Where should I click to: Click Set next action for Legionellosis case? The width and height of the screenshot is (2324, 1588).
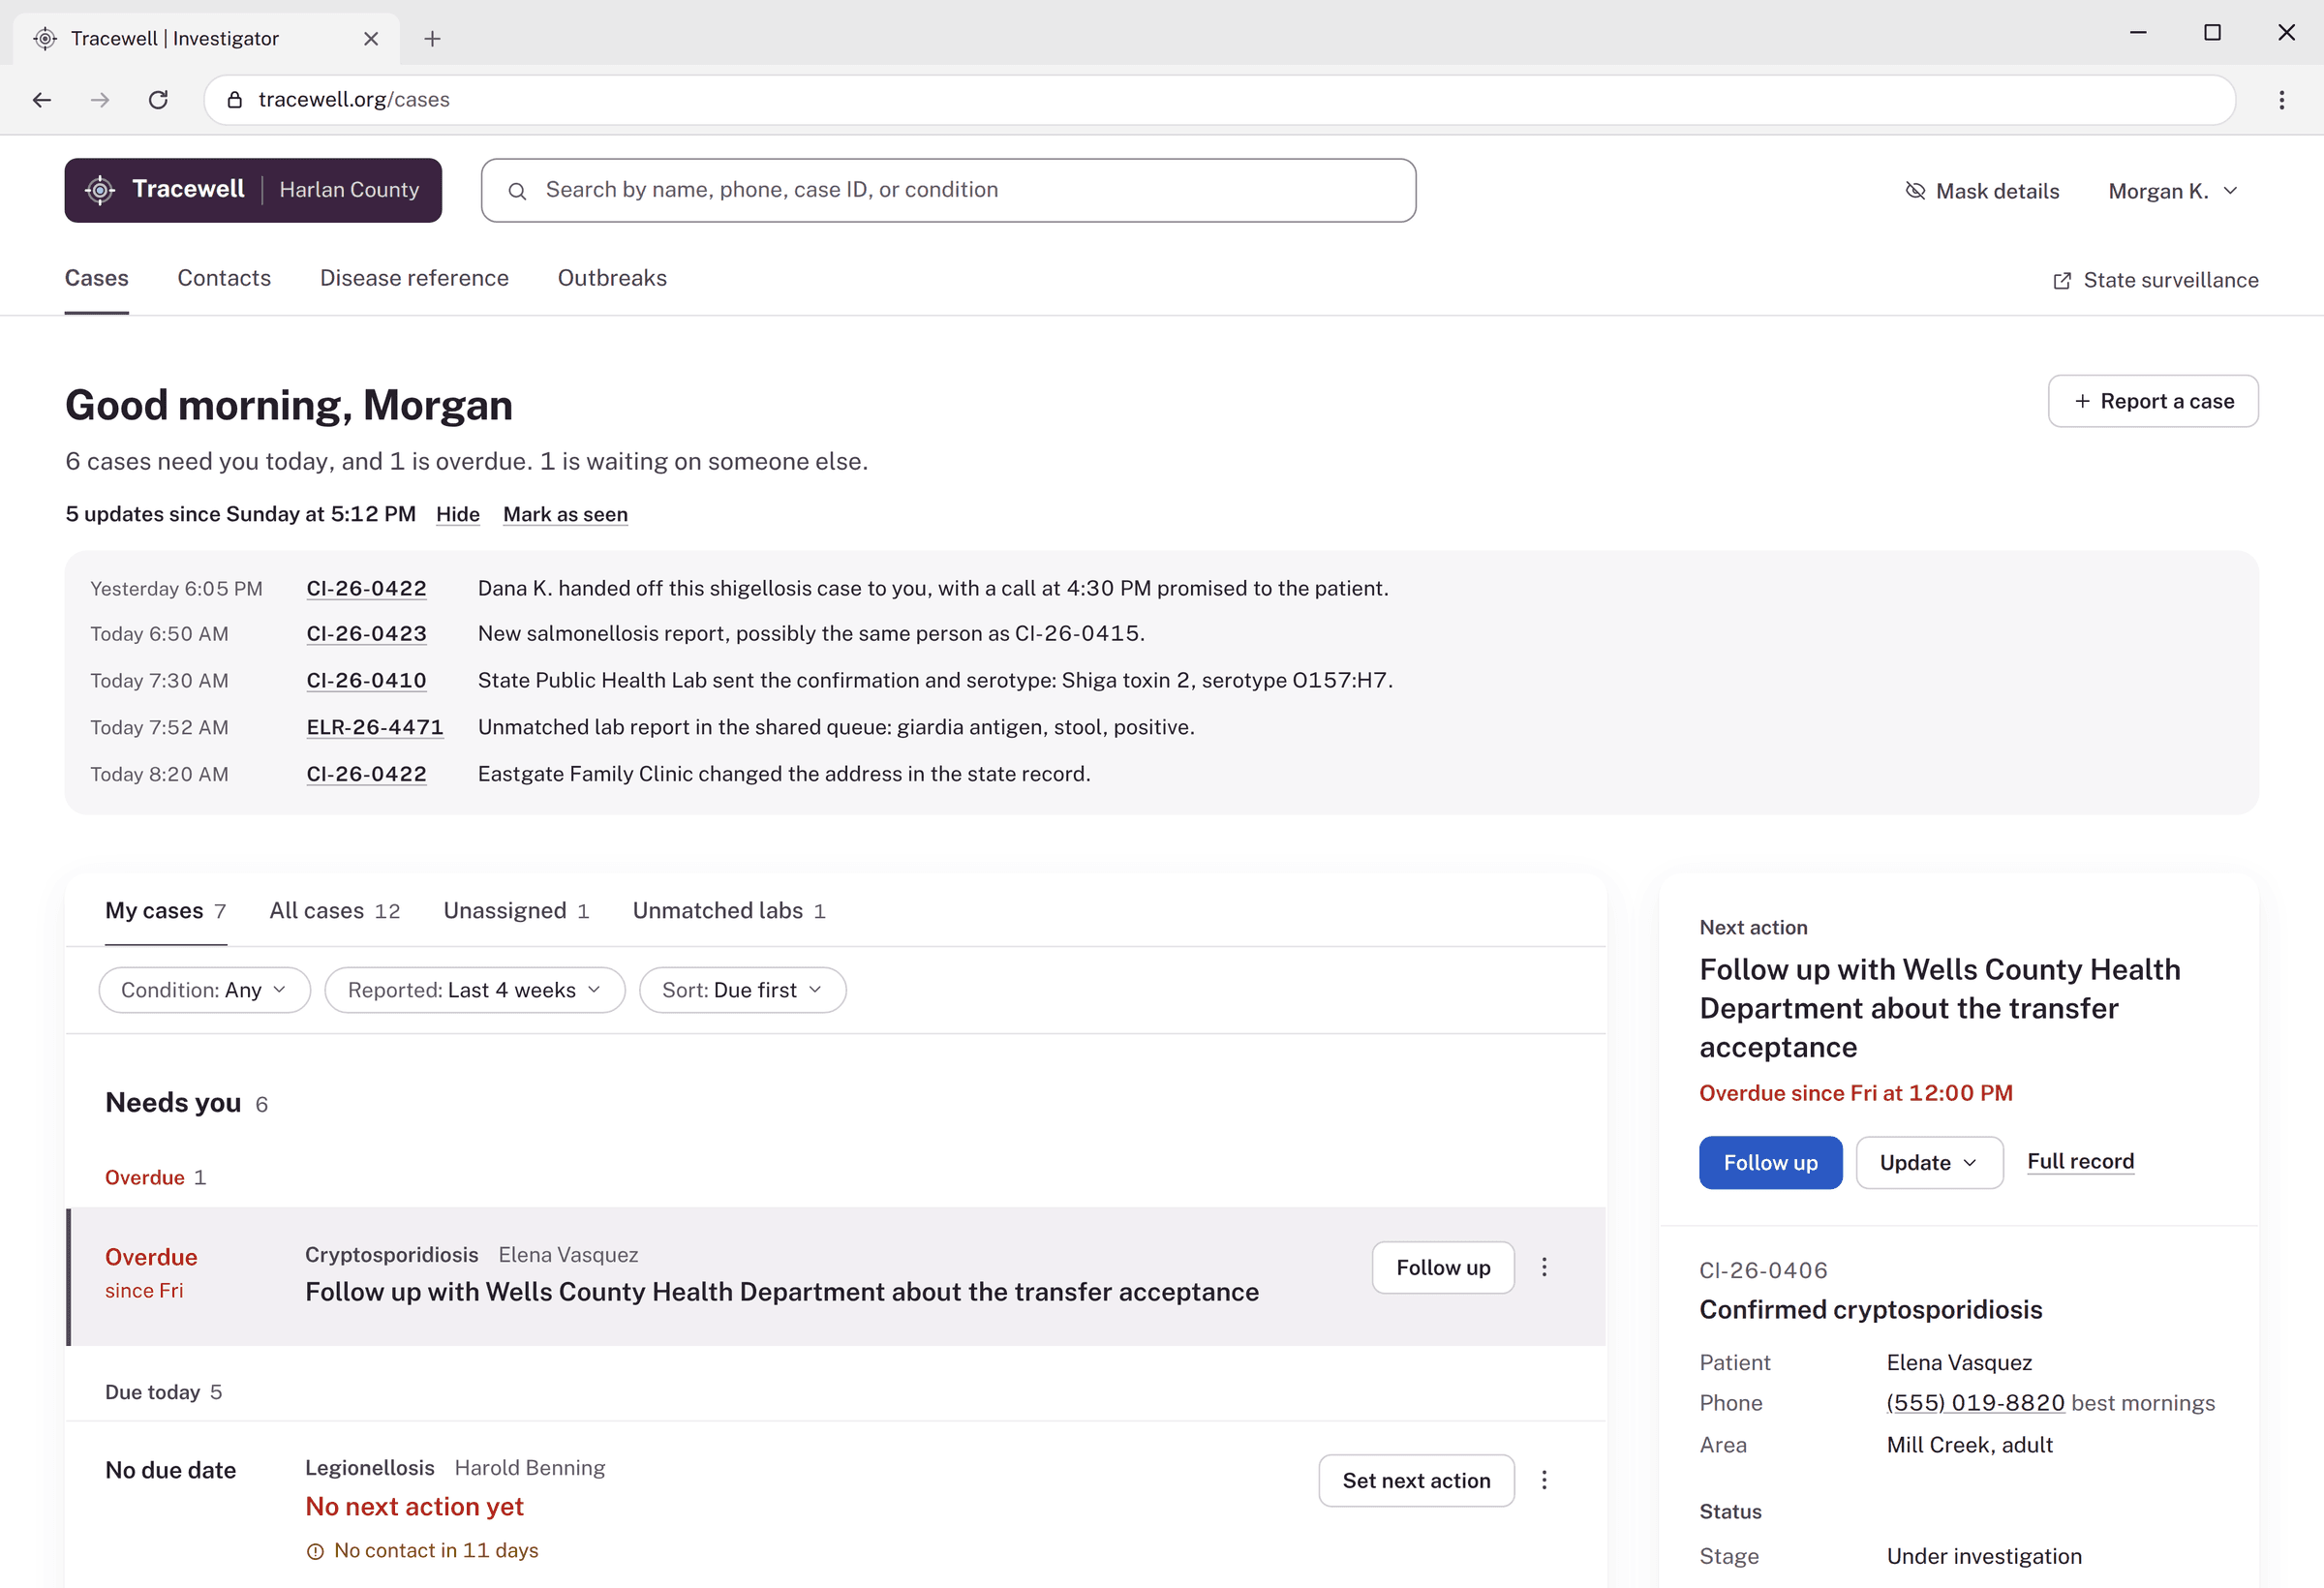click(x=1416, y=1480)
